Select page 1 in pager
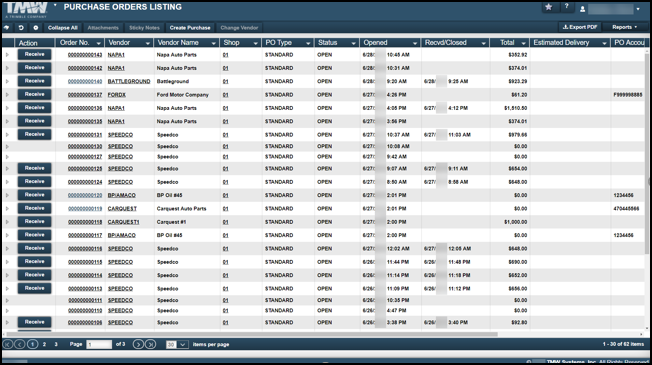Image resolution: width=652 pixels, height=365 pixels. tap(32, 344)
